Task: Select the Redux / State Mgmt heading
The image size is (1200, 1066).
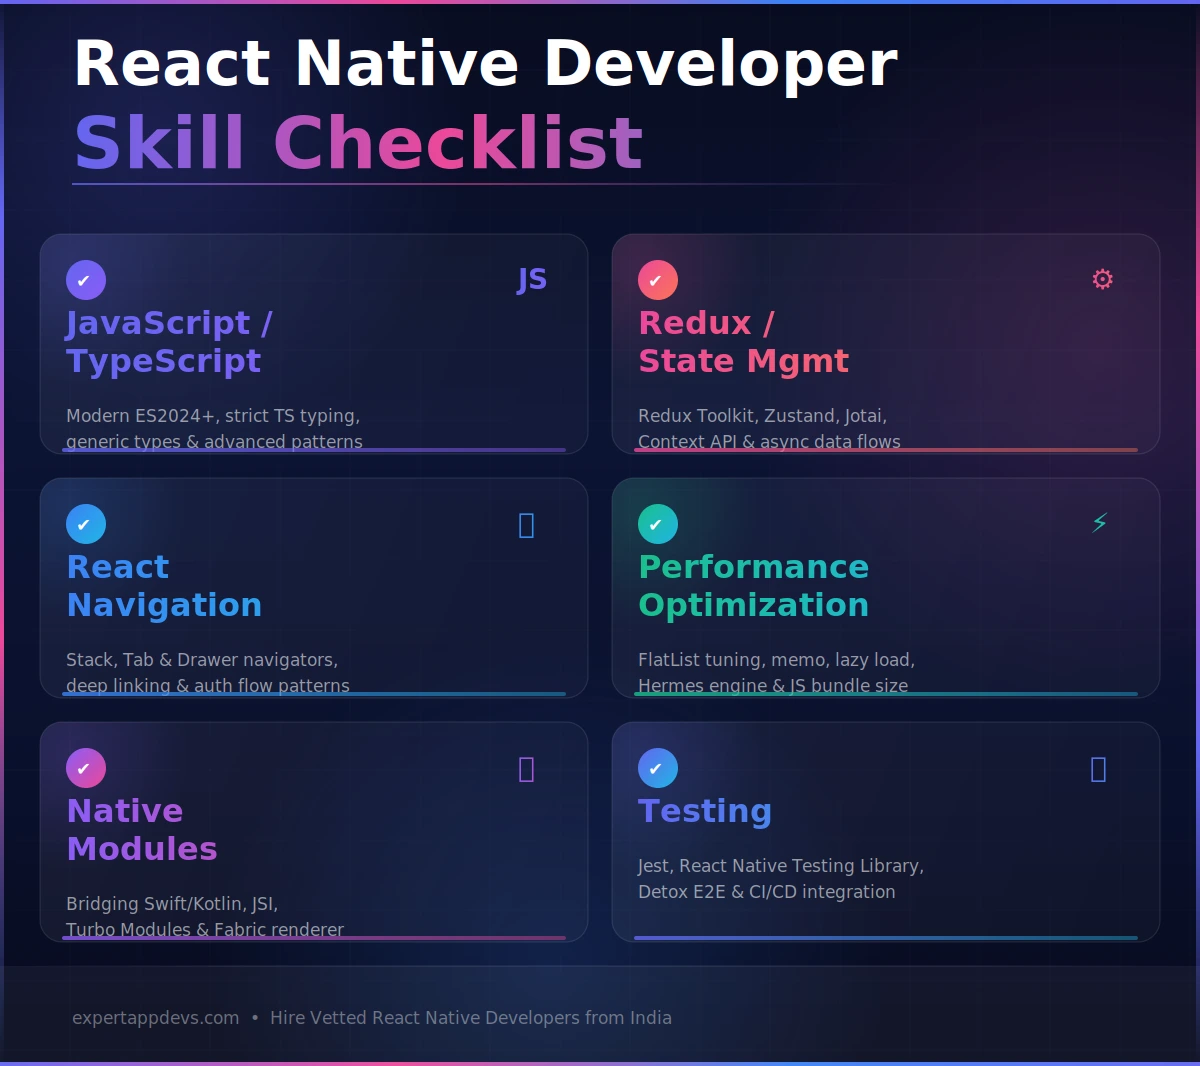Action: (743, 342)
